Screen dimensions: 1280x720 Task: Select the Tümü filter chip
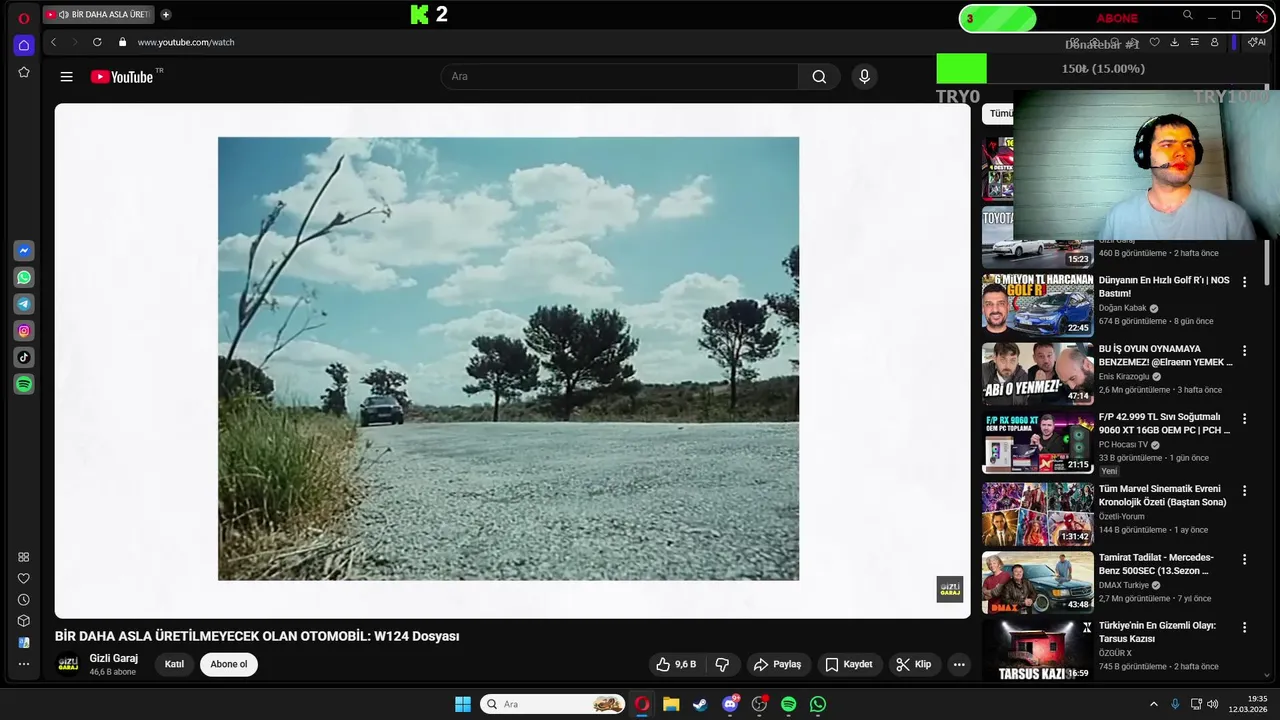point(1001,113)
